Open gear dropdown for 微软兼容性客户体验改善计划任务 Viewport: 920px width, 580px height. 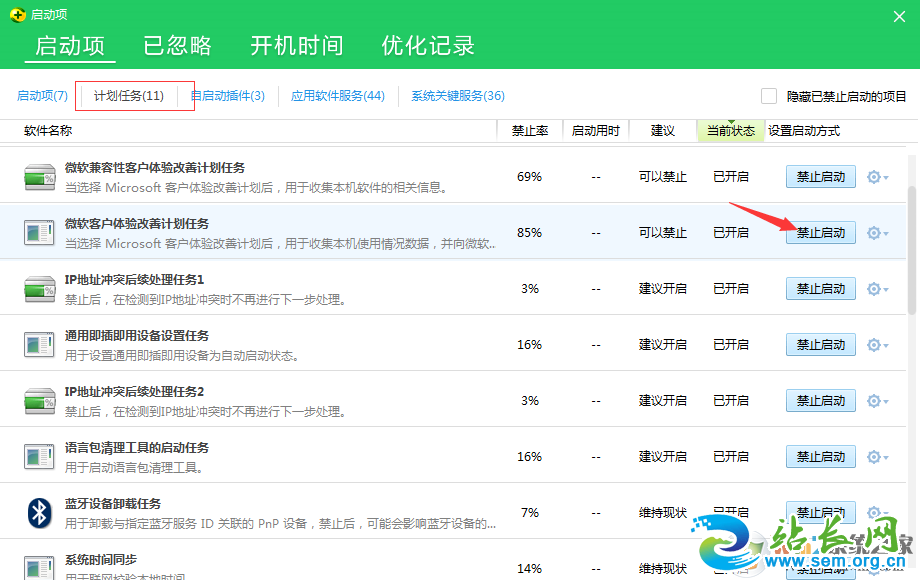(x=877, y=177)
